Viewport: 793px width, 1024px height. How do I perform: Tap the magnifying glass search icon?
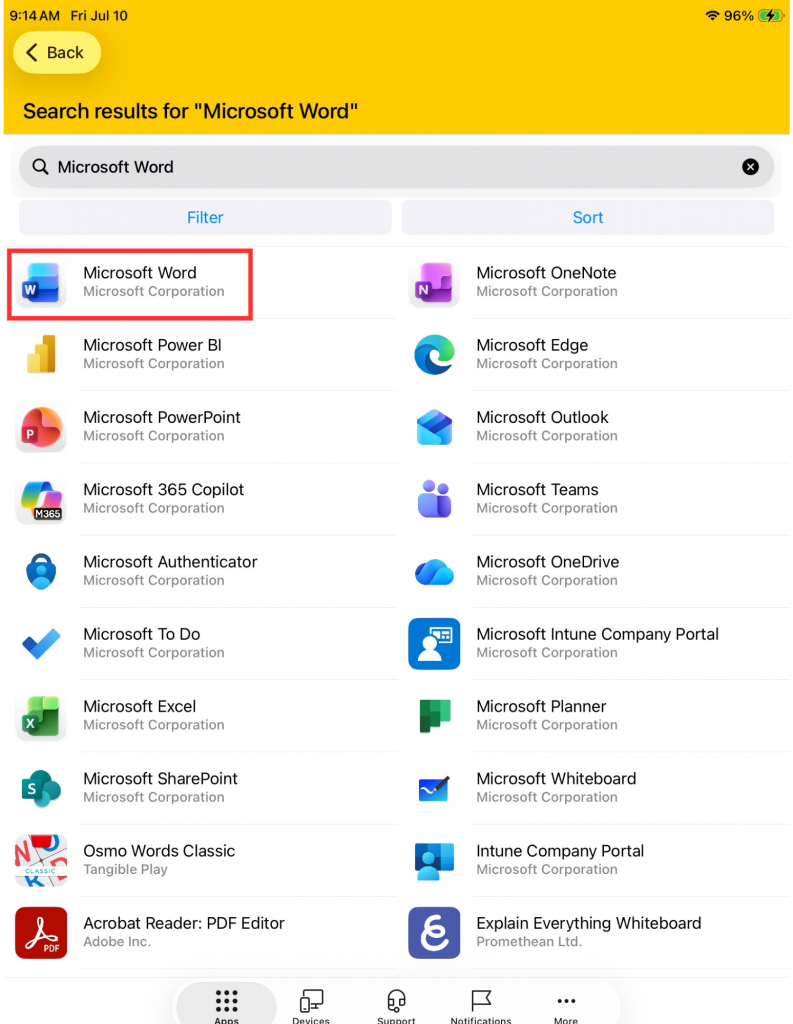click(x=40, y=167)
